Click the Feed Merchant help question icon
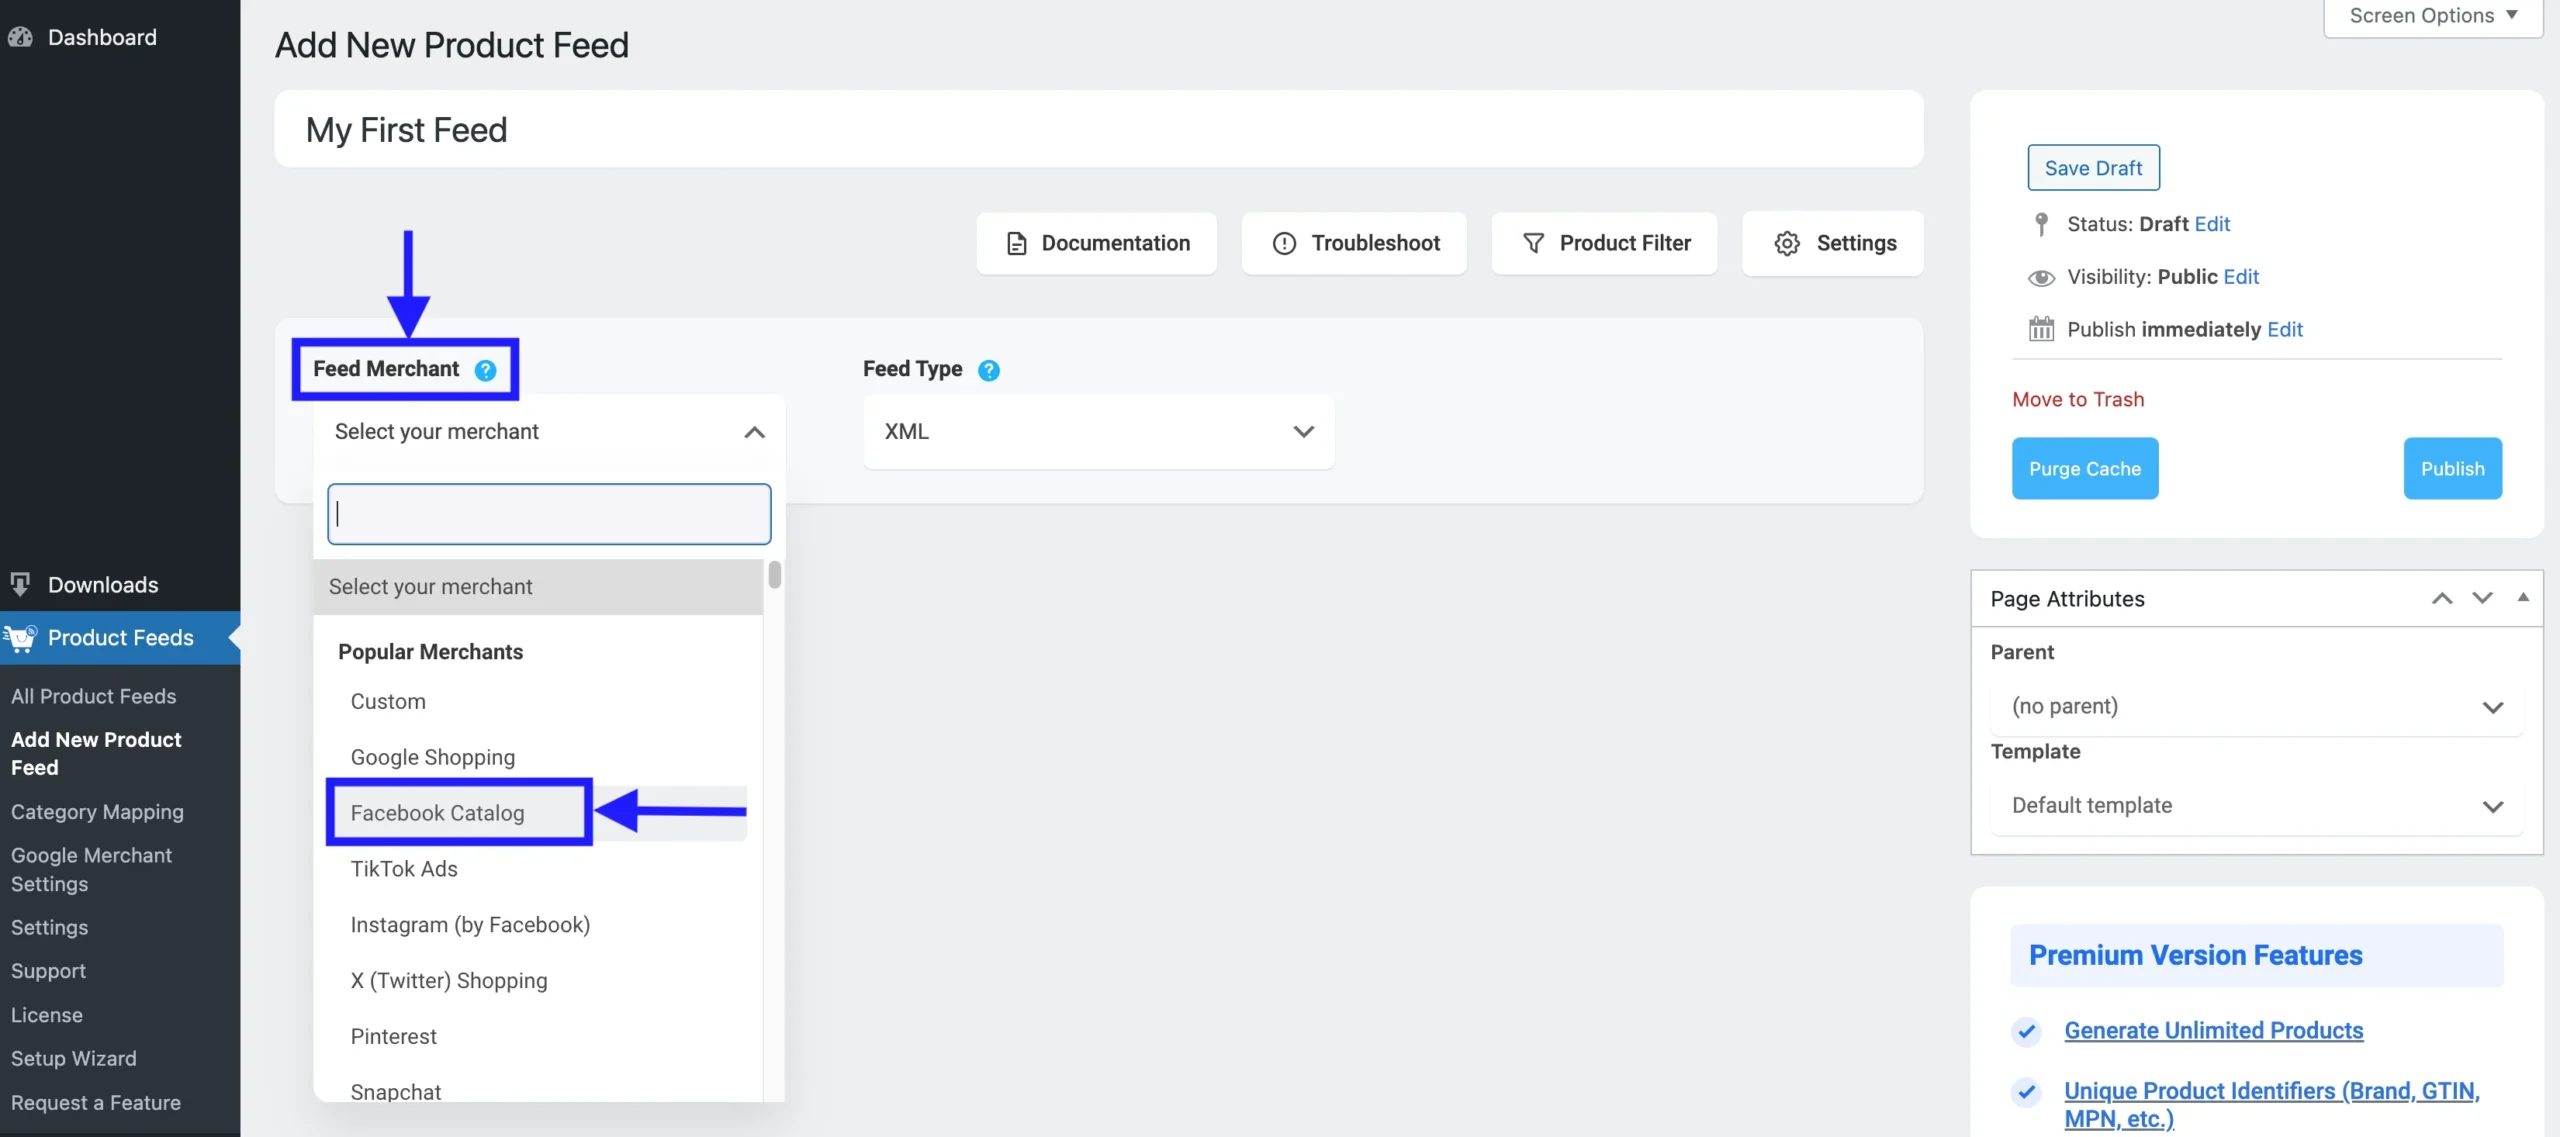 pos(485,370)
